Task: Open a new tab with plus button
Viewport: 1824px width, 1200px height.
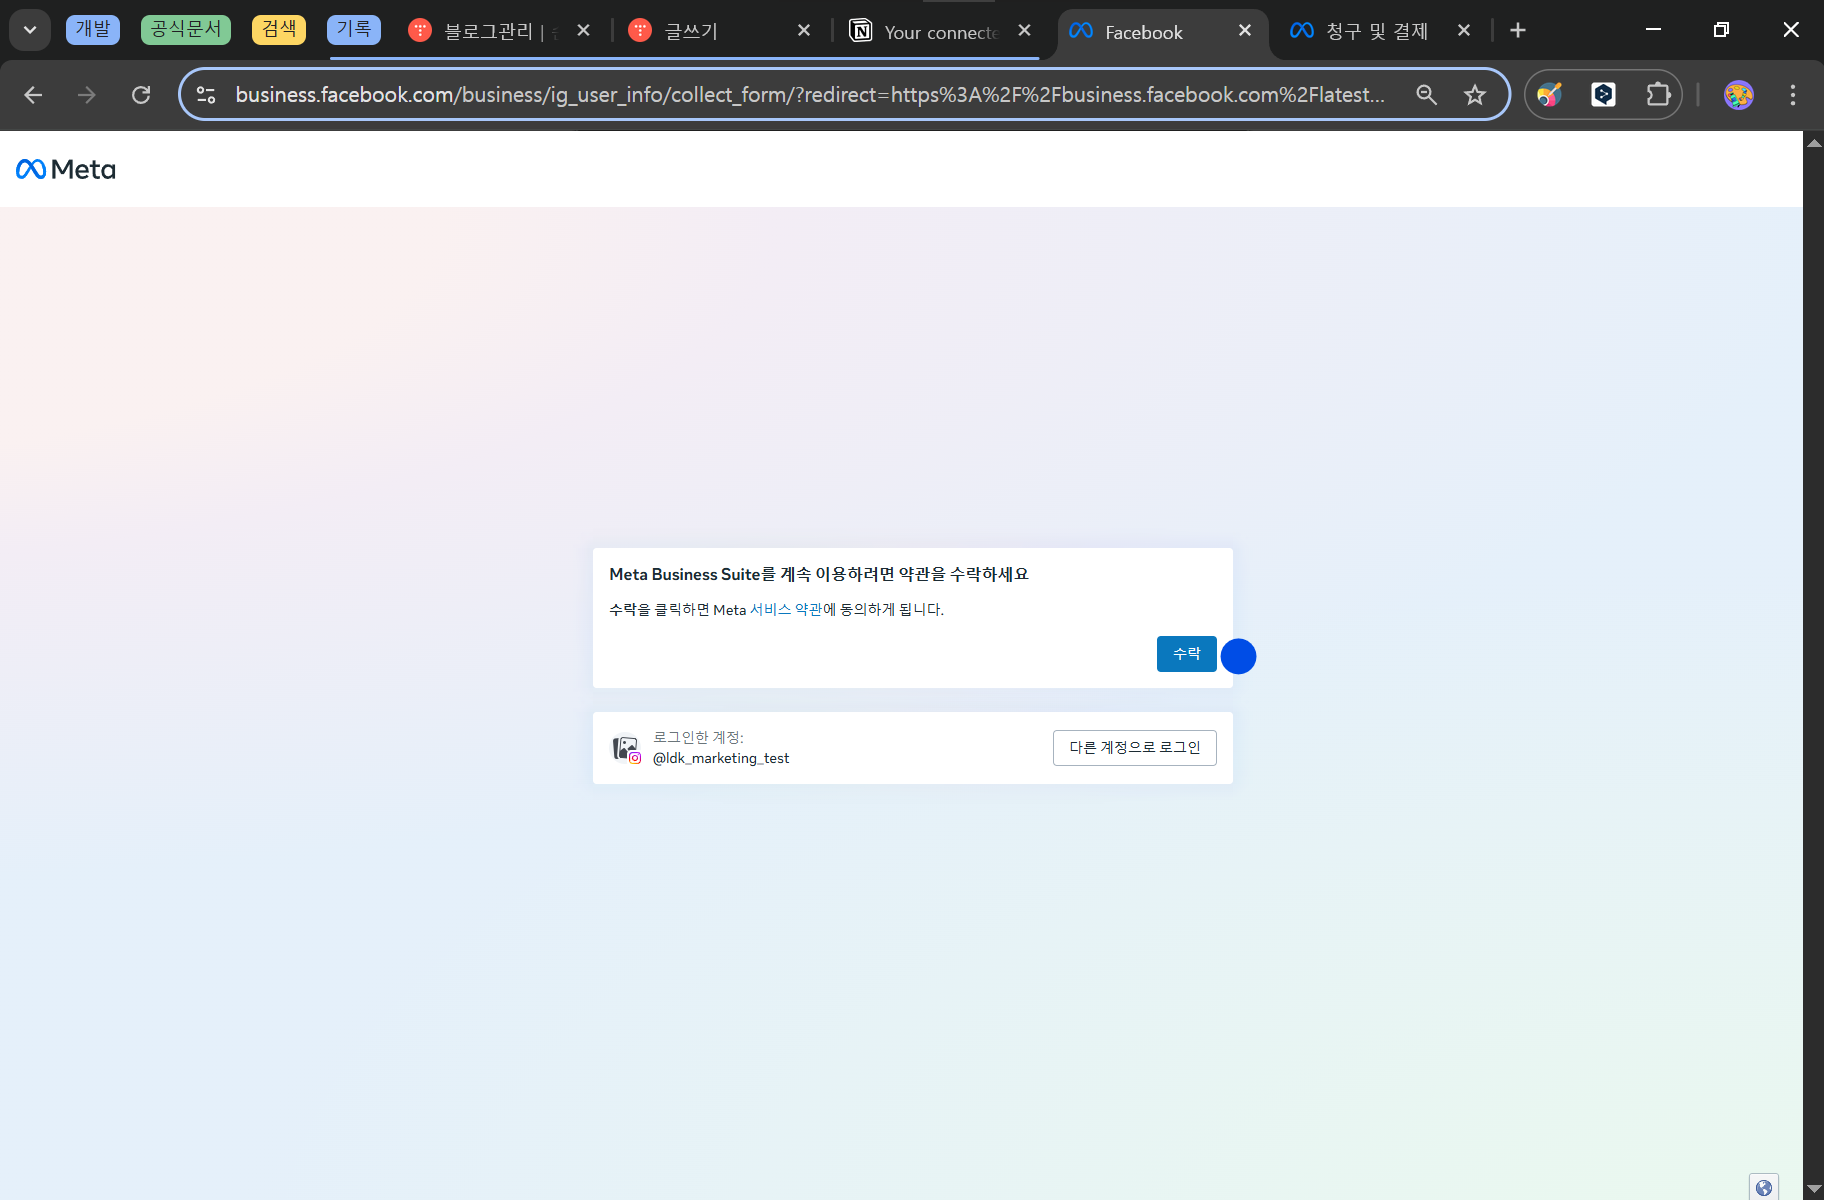Action: [x=1518, y=31]
